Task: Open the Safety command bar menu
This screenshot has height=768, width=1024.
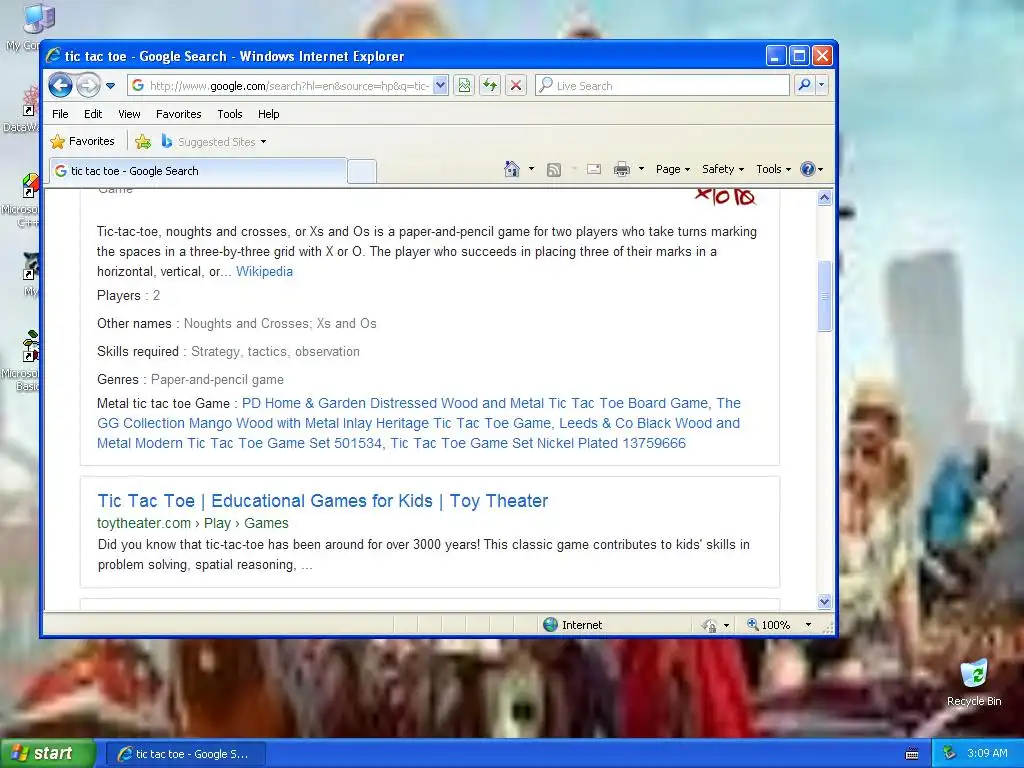Action: pos(722,169)
